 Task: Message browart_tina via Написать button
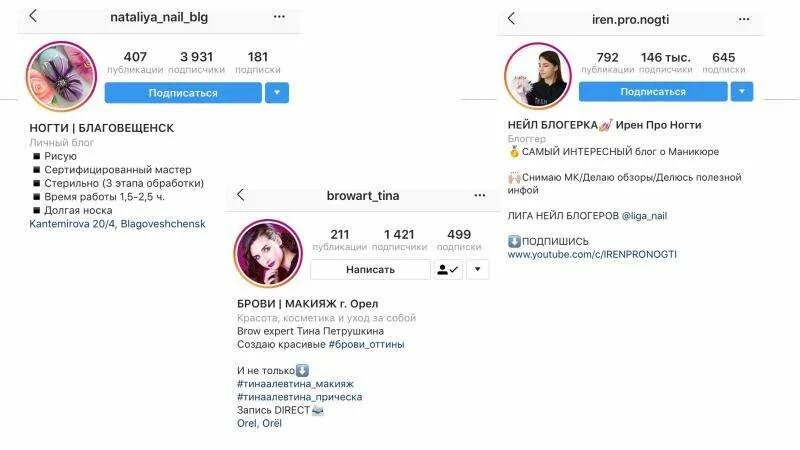coord(370,269)
